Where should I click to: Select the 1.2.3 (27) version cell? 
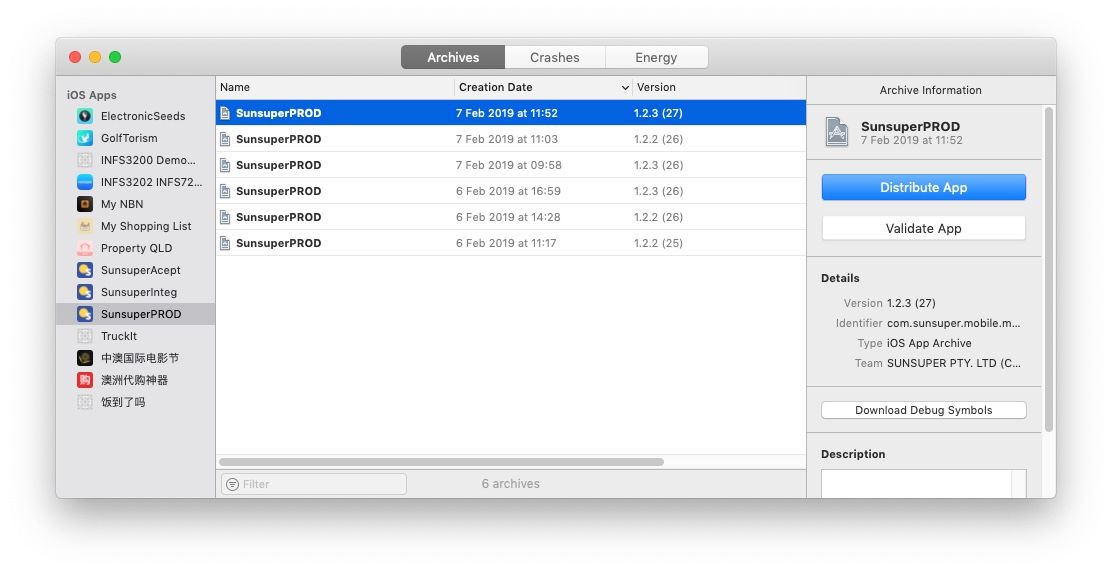(658, 113)
